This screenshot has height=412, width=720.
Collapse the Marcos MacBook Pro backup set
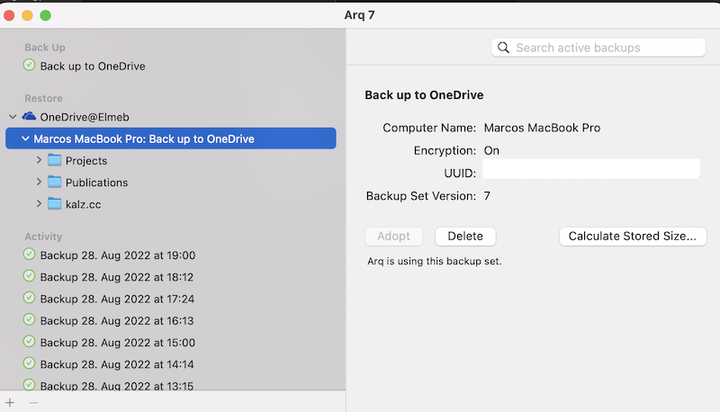[x=25, y=138]
